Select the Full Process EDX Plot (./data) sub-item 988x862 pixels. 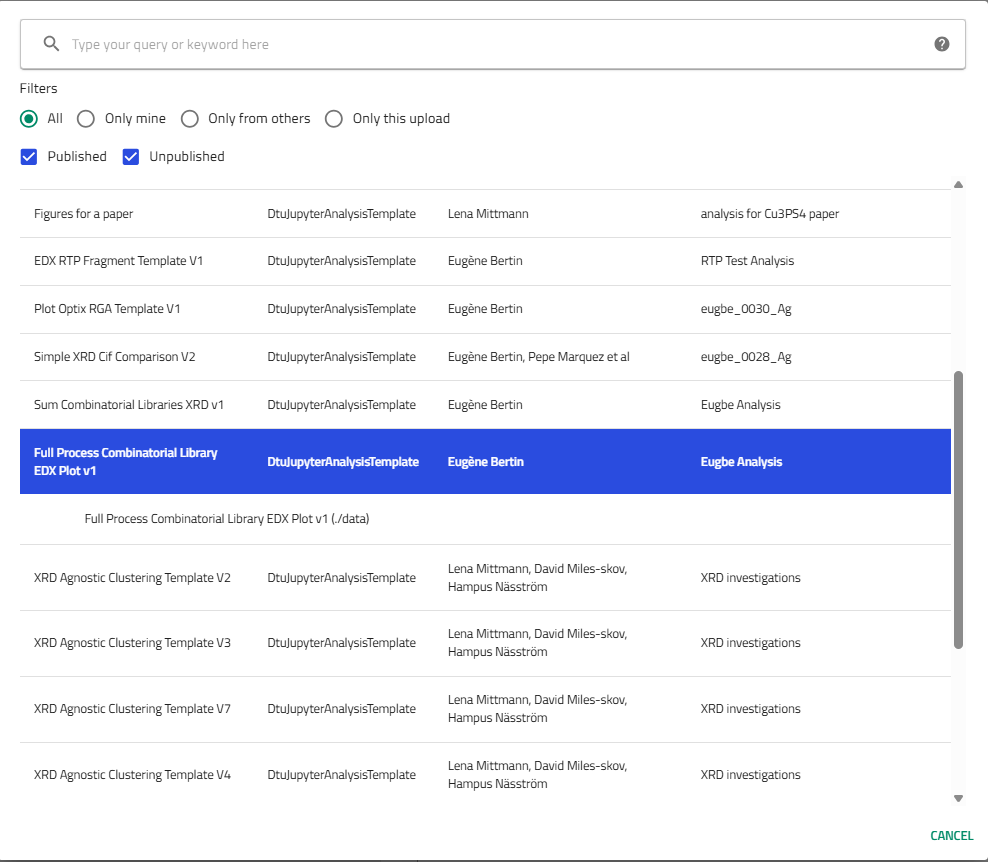pyautogui.click(x=227, y=519)
